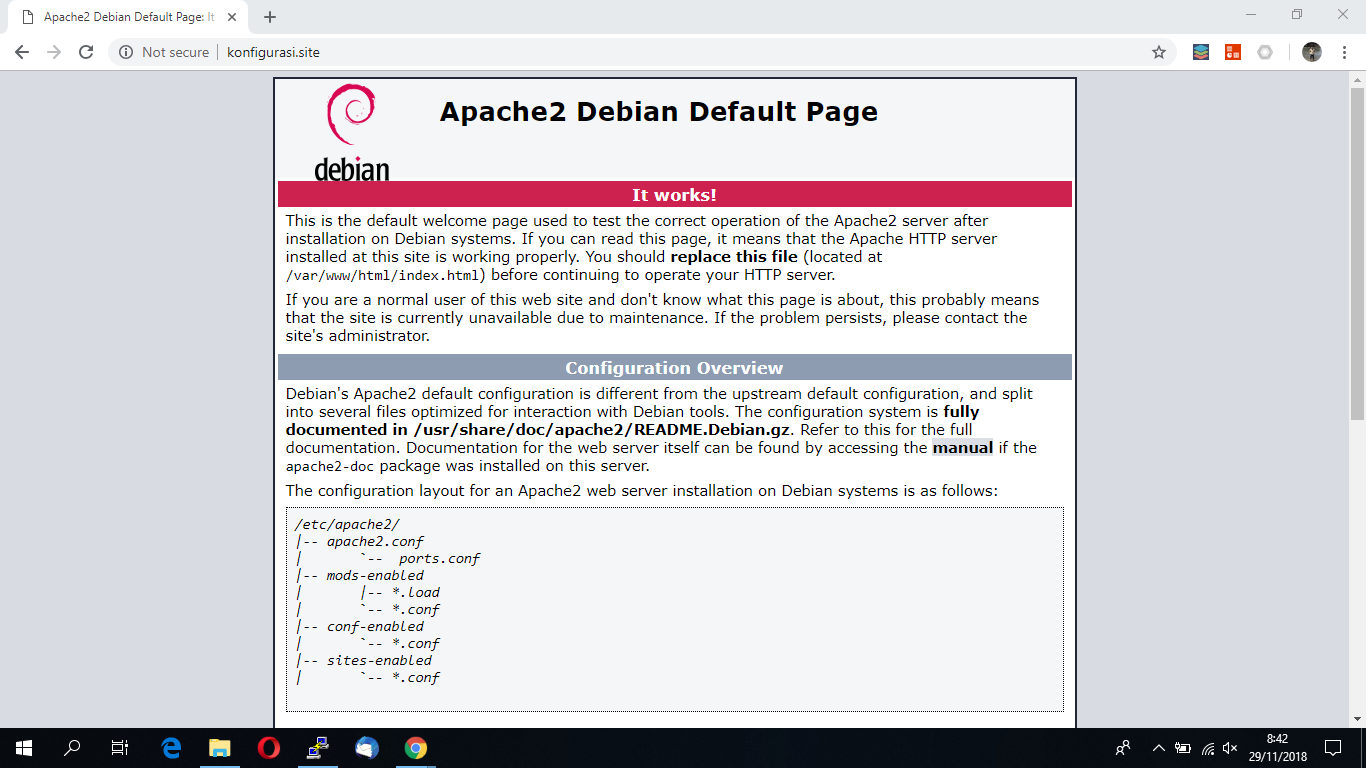Click "sites-enabled" in the config tree
1366x768 pixels.
(379, 660)
